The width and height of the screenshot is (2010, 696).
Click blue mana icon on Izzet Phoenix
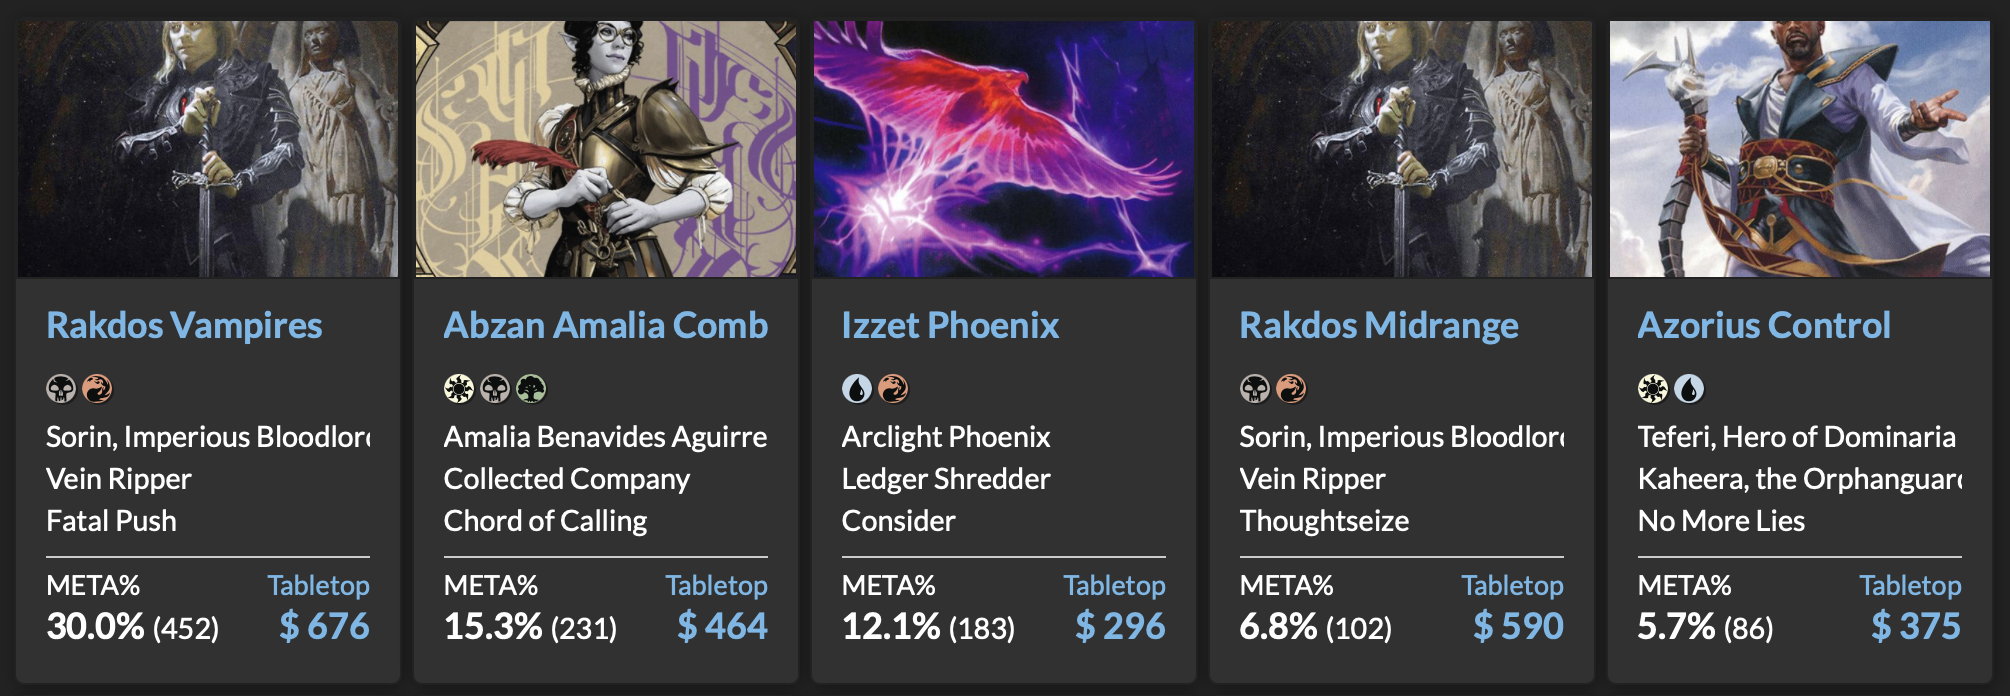[857, 388]
